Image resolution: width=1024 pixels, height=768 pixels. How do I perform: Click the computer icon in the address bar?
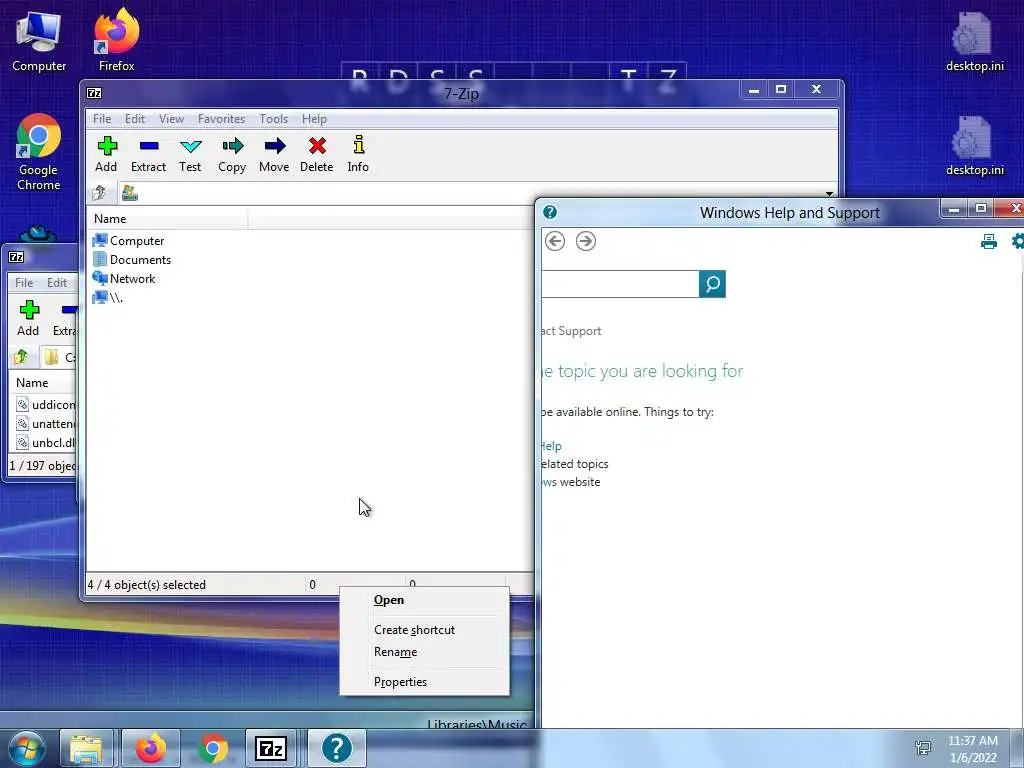coord(130,193)
